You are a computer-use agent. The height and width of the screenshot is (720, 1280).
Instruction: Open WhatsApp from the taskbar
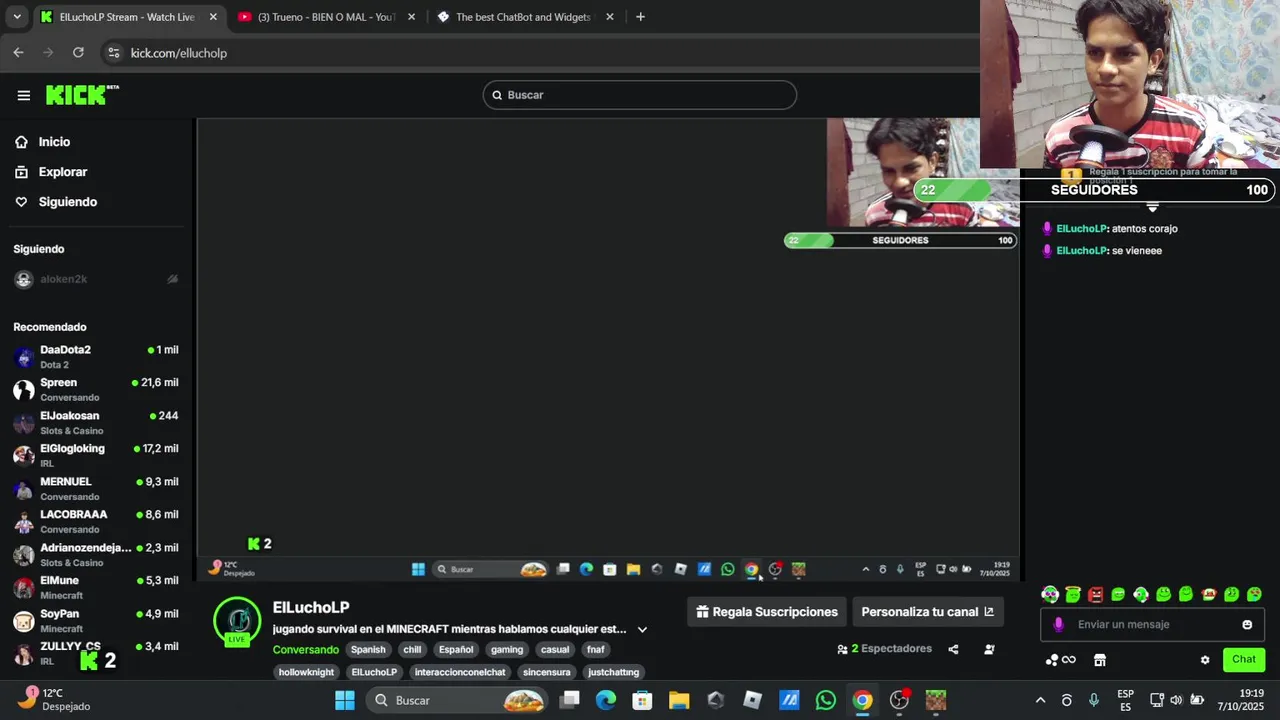click(x=825, y=700)
